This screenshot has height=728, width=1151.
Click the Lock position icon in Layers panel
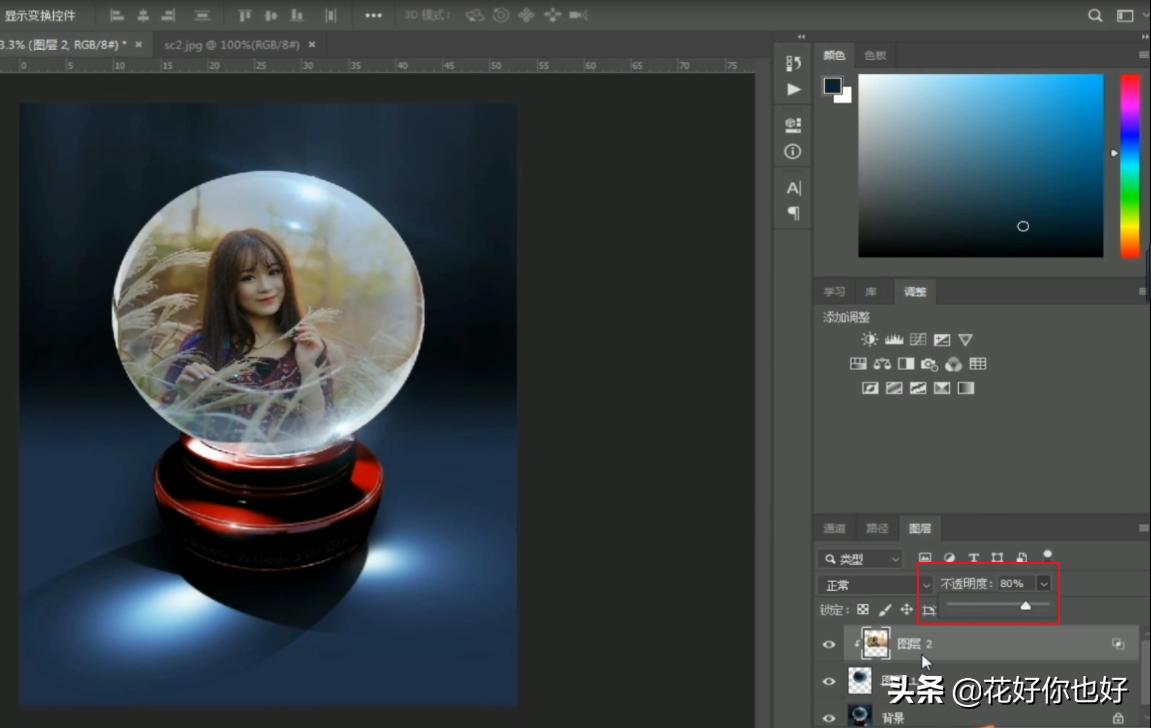(906, 610)
